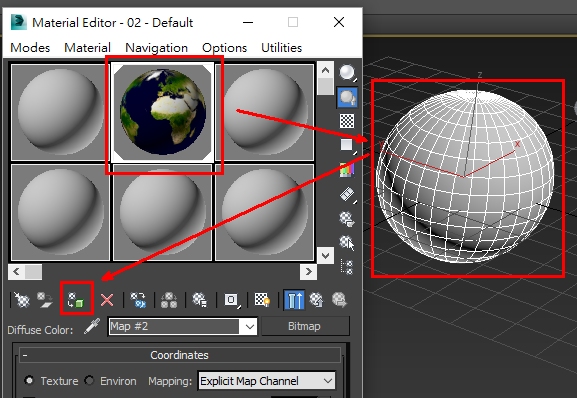Click the Make Material Copy icon
The image size is (577, 398).
139,300
